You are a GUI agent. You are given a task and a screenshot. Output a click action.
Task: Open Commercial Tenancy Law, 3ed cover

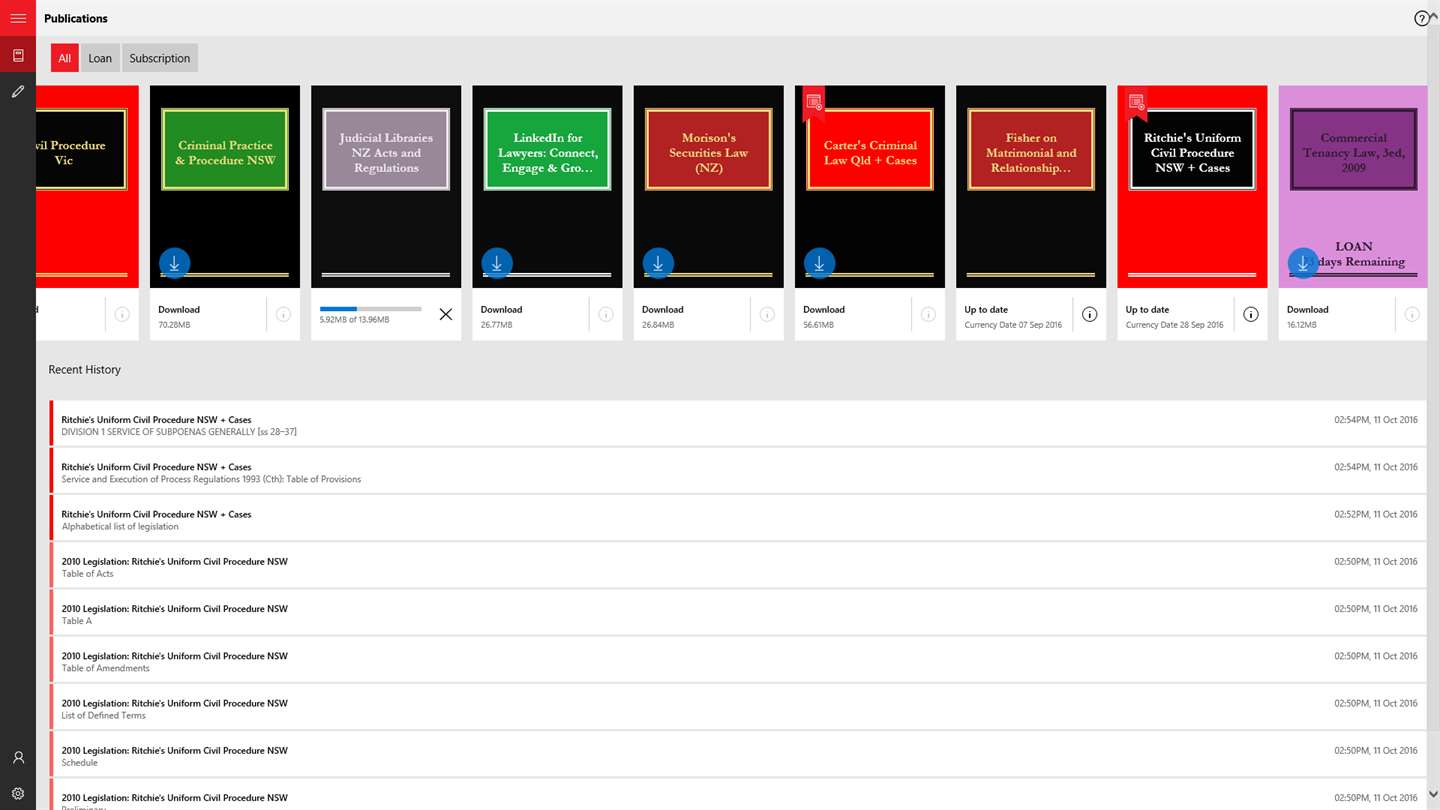[1353, 187]
